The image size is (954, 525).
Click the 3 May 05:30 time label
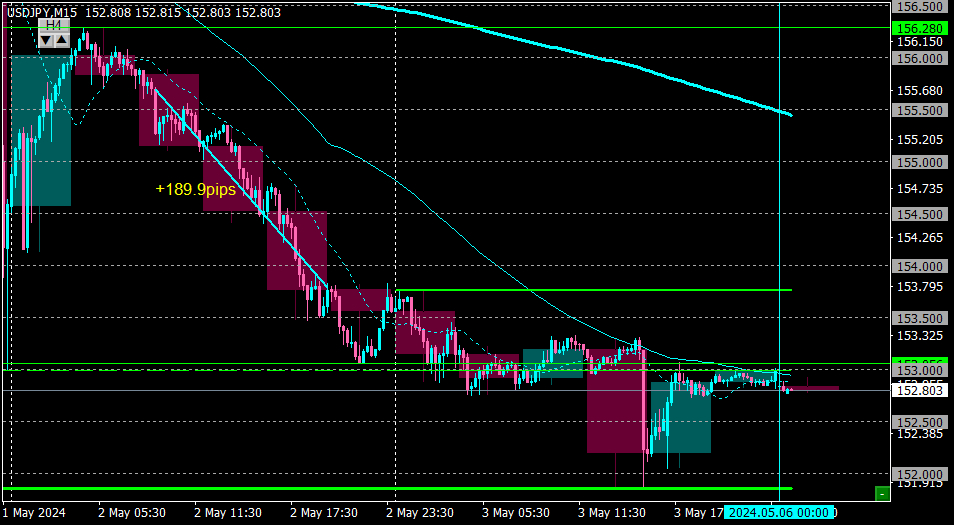point(516,512)
